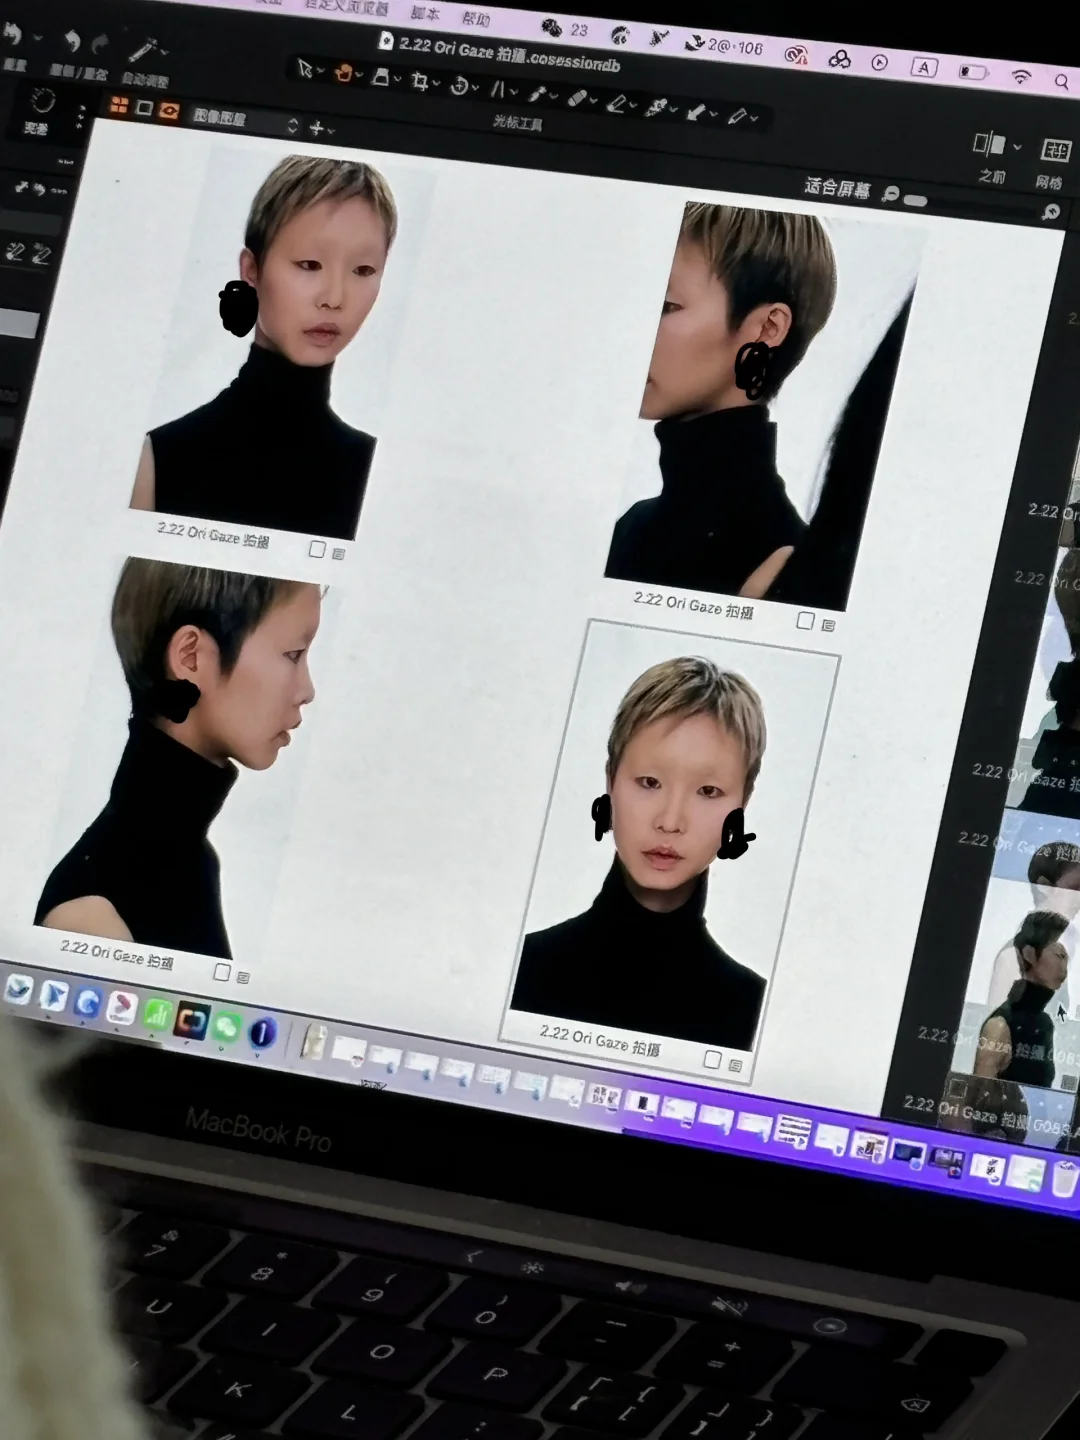Switch to multi-image grid viewer mode
Viewport: 1080px width, 1440px height.
(x=119, y=105)
